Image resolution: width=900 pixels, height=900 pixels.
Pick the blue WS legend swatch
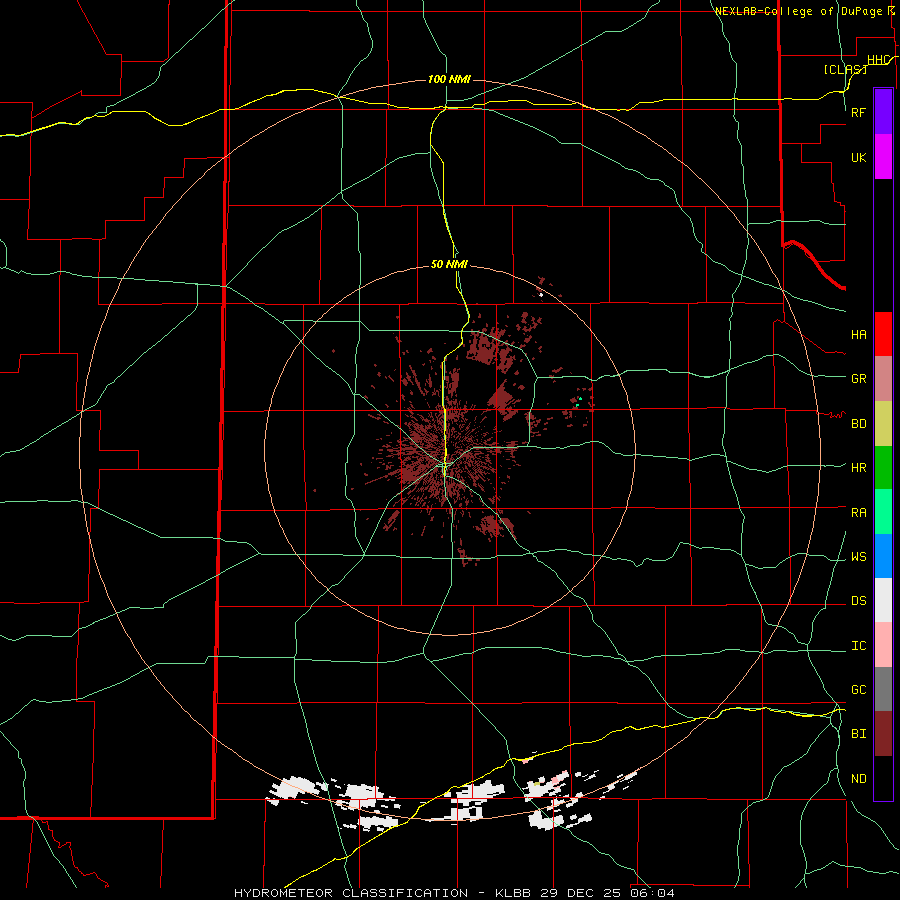tap(883, 556)
